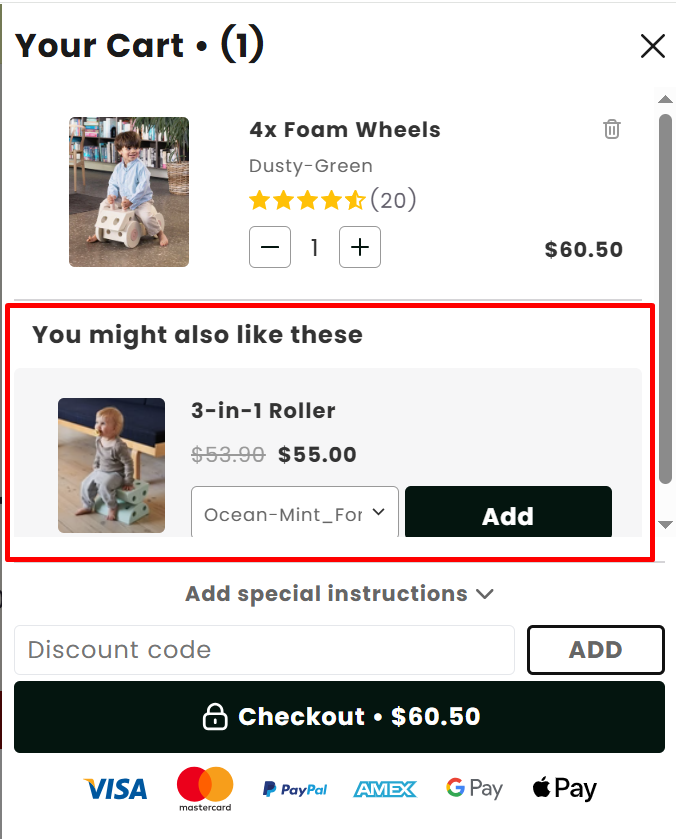Click the 4x Foam Wheels title
The height and width of the screenshot is (839, 676).
pos(344,130)
